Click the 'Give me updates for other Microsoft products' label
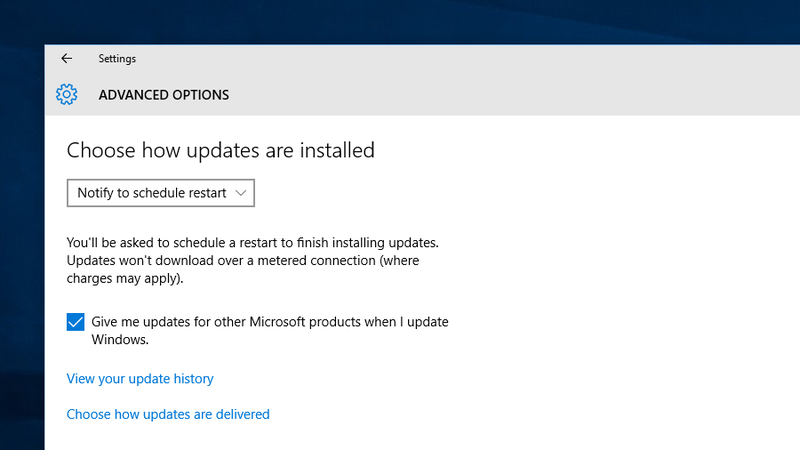 coord(270,331)
